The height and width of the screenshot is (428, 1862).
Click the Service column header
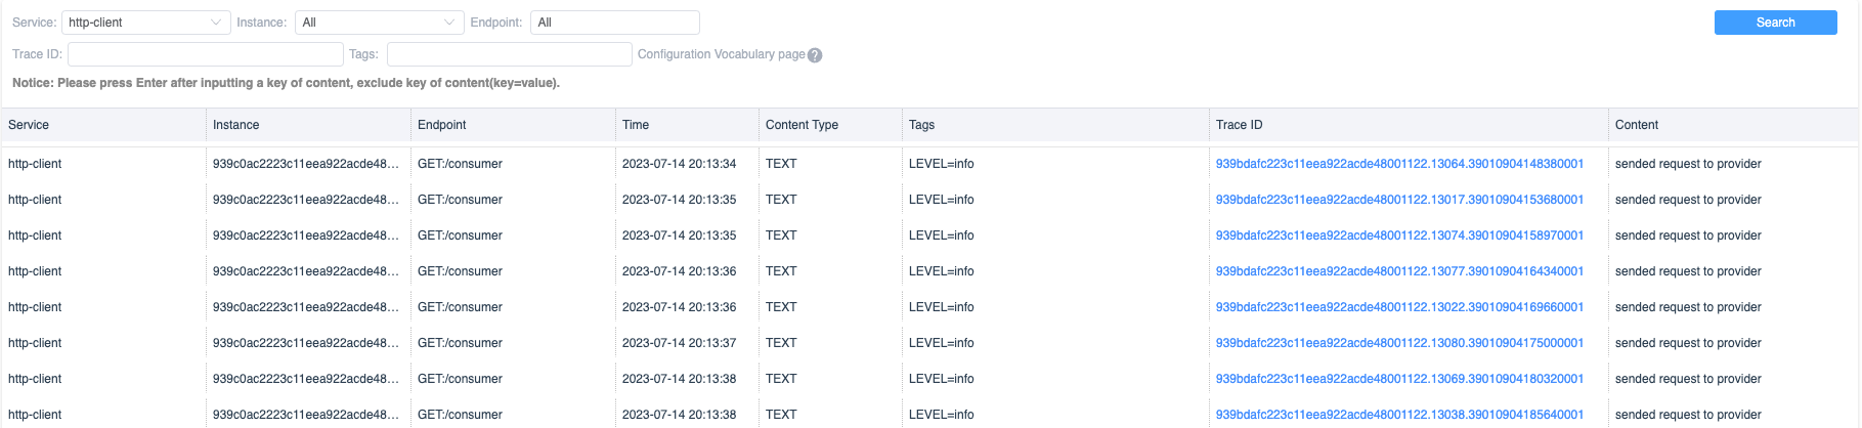tap(29, 125)
